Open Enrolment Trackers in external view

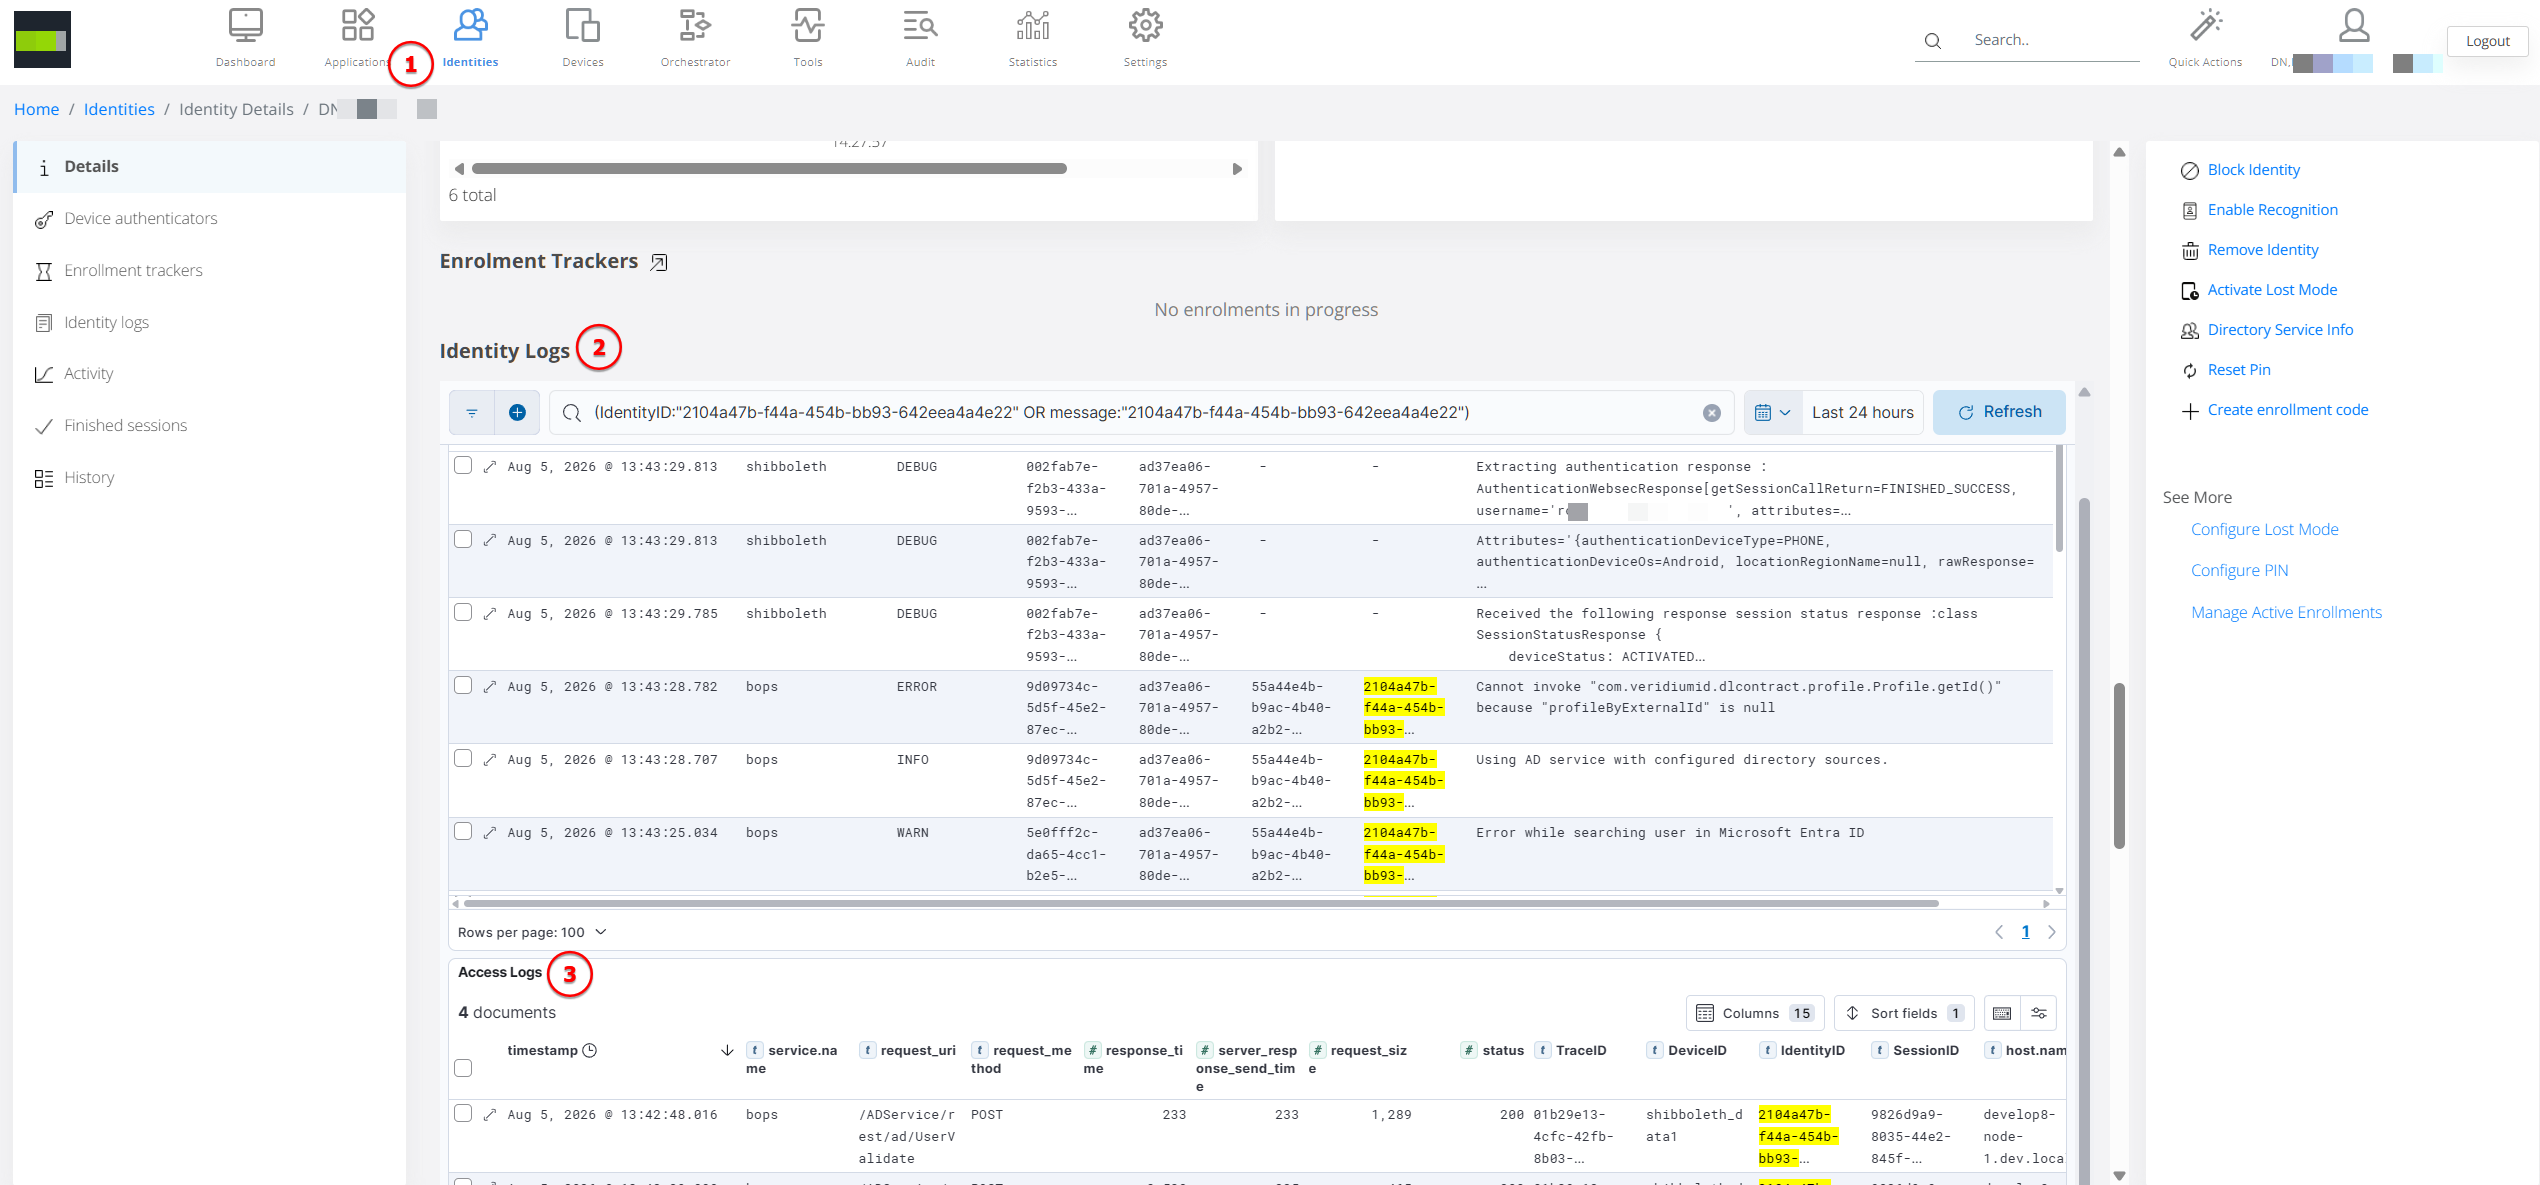click(659, 262)
